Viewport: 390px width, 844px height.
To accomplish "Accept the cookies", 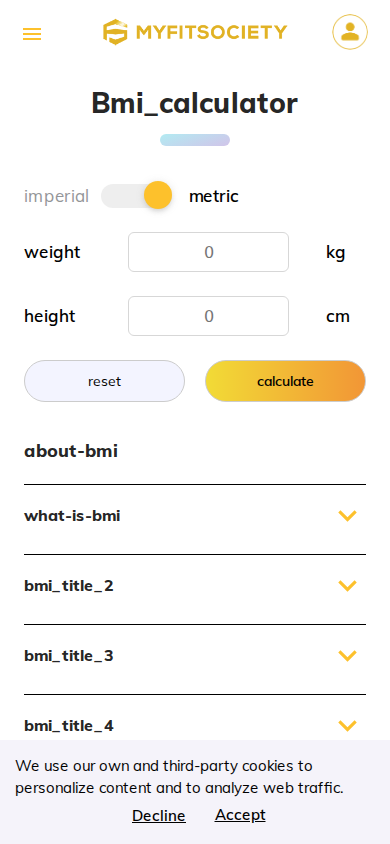I will (x=240, y=814).
